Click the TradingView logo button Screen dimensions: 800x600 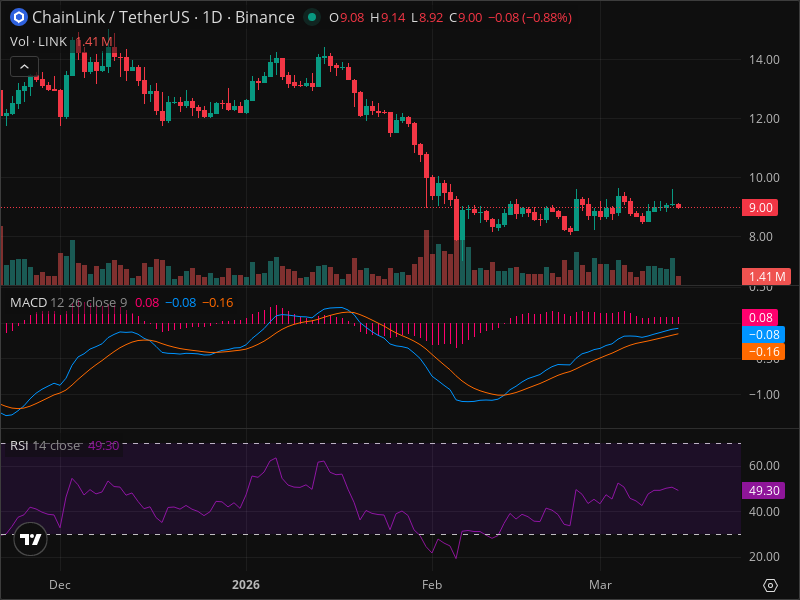[31, 539]
